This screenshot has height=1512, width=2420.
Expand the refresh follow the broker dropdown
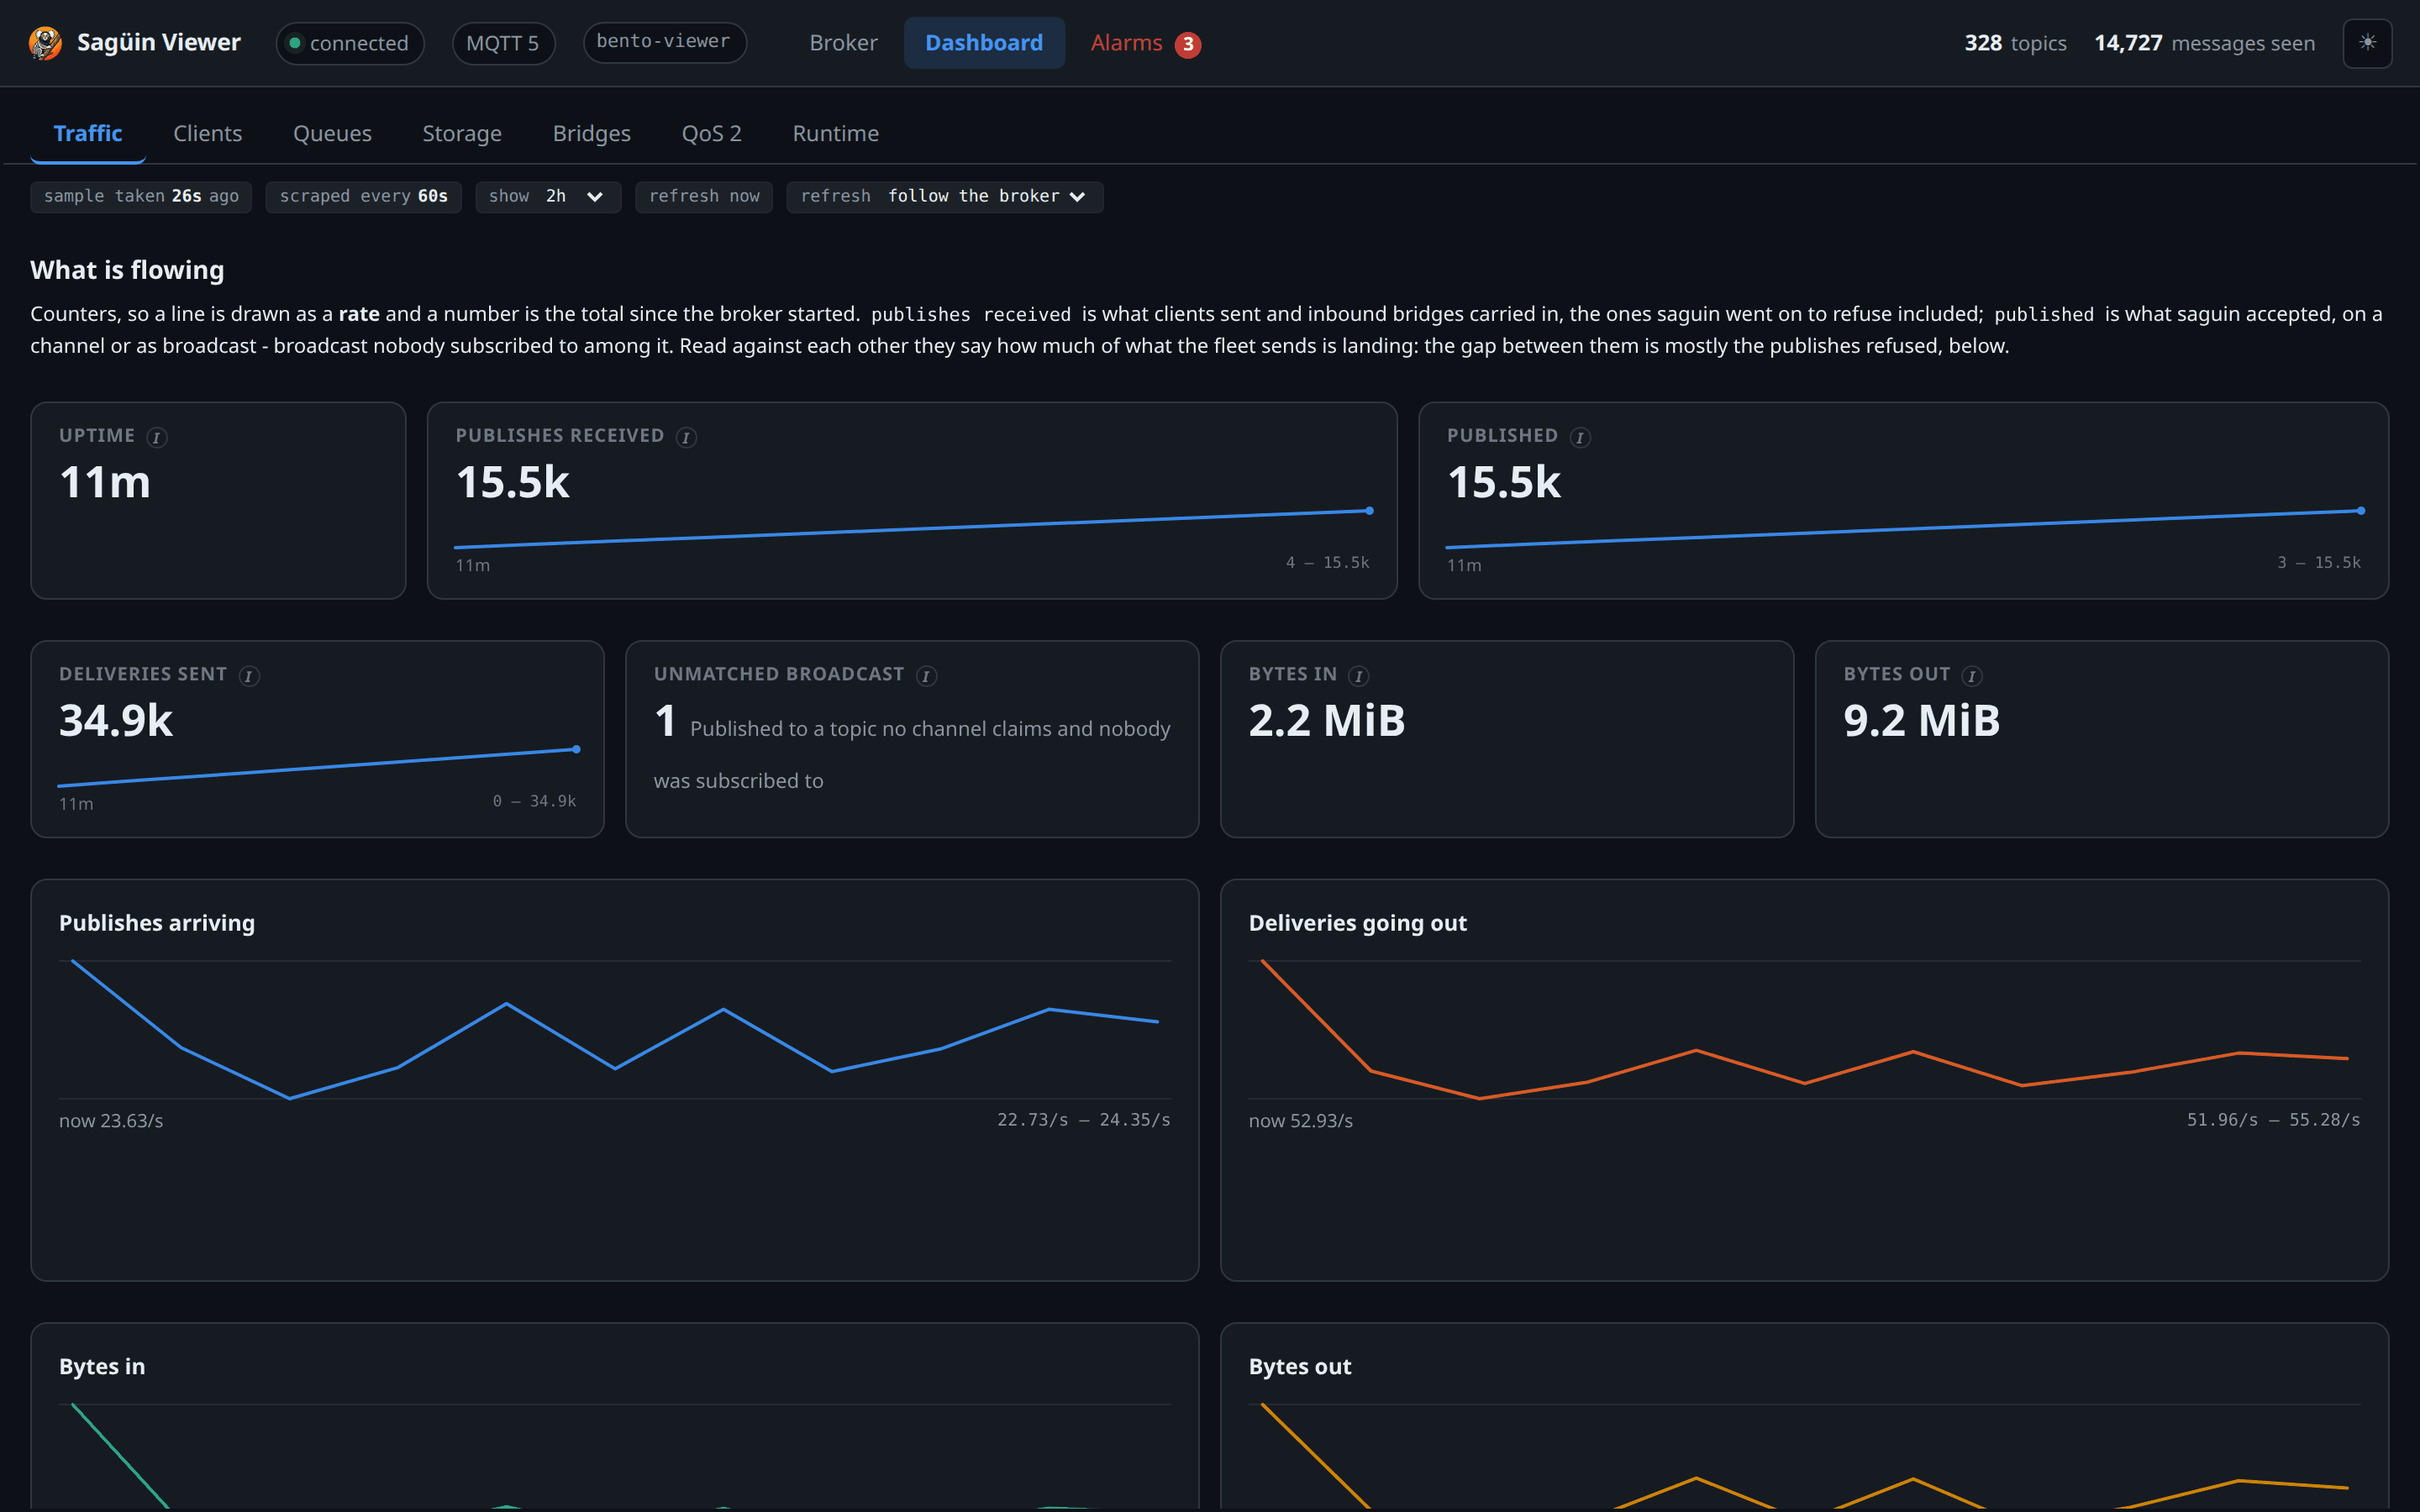pos(945,197)
